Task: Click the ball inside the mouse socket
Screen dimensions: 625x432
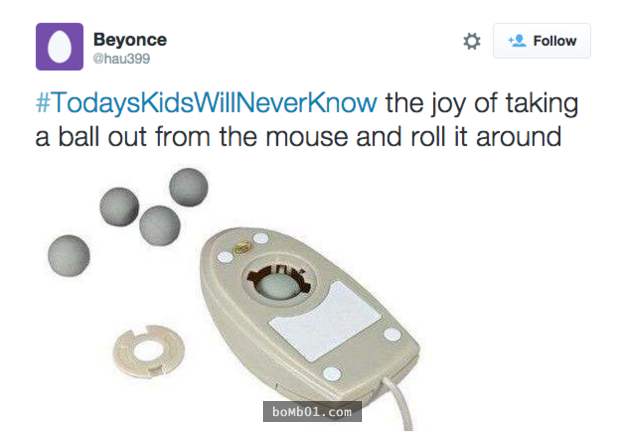Action: tap(279, 285)
